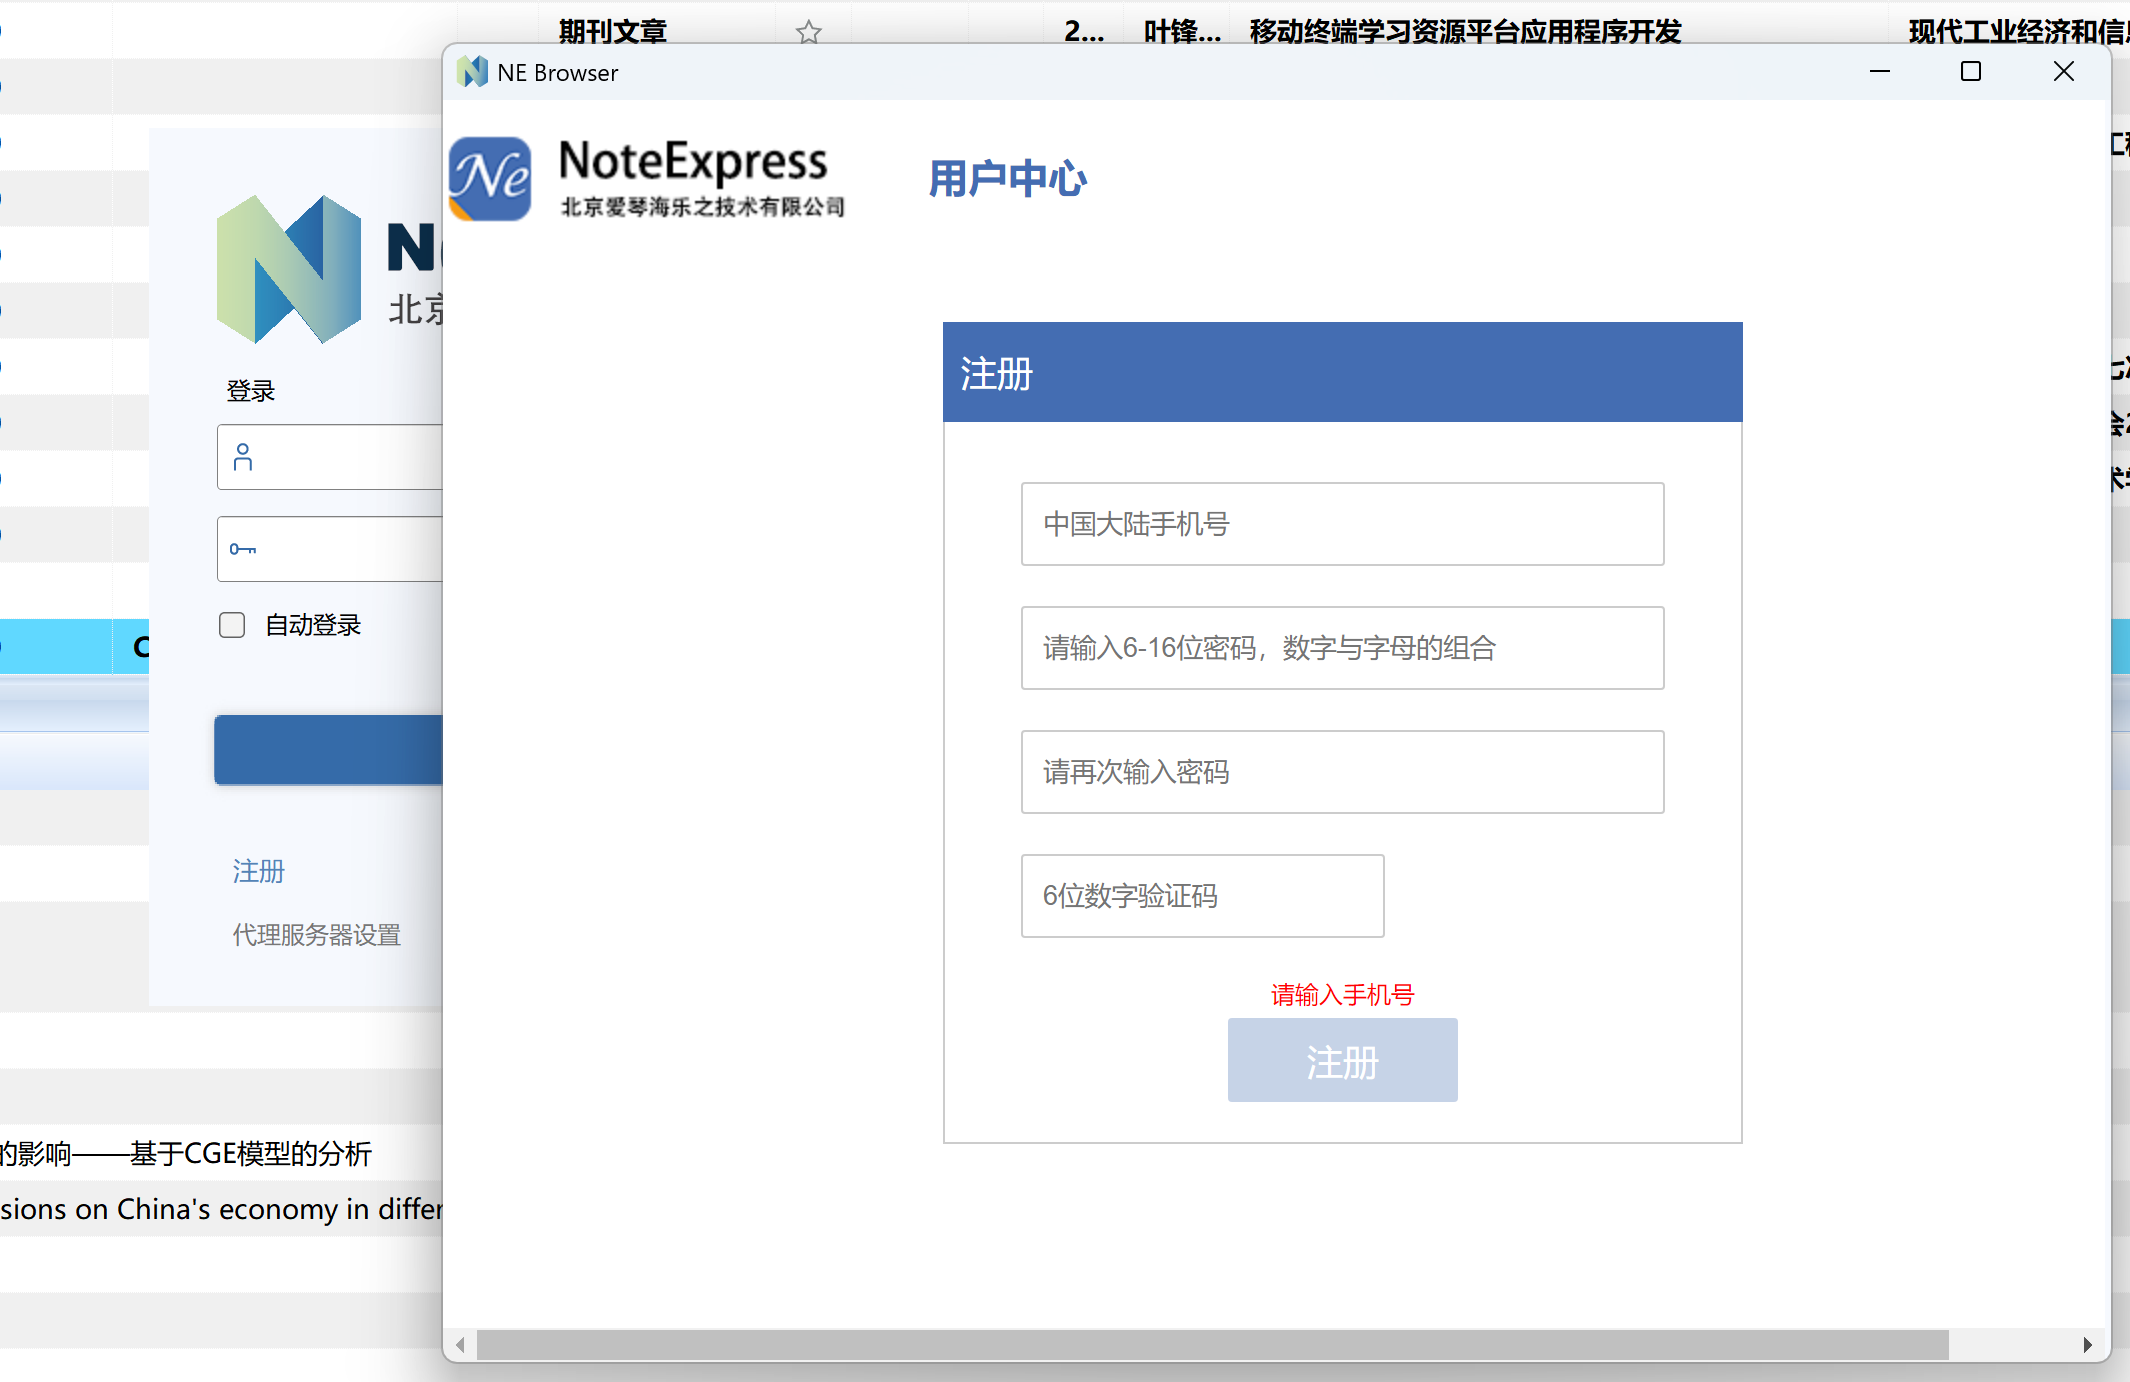Viewport: 2130px width, 1382px height.
Task: Click the key icon in the password field
Action: [x=243, y=549]
